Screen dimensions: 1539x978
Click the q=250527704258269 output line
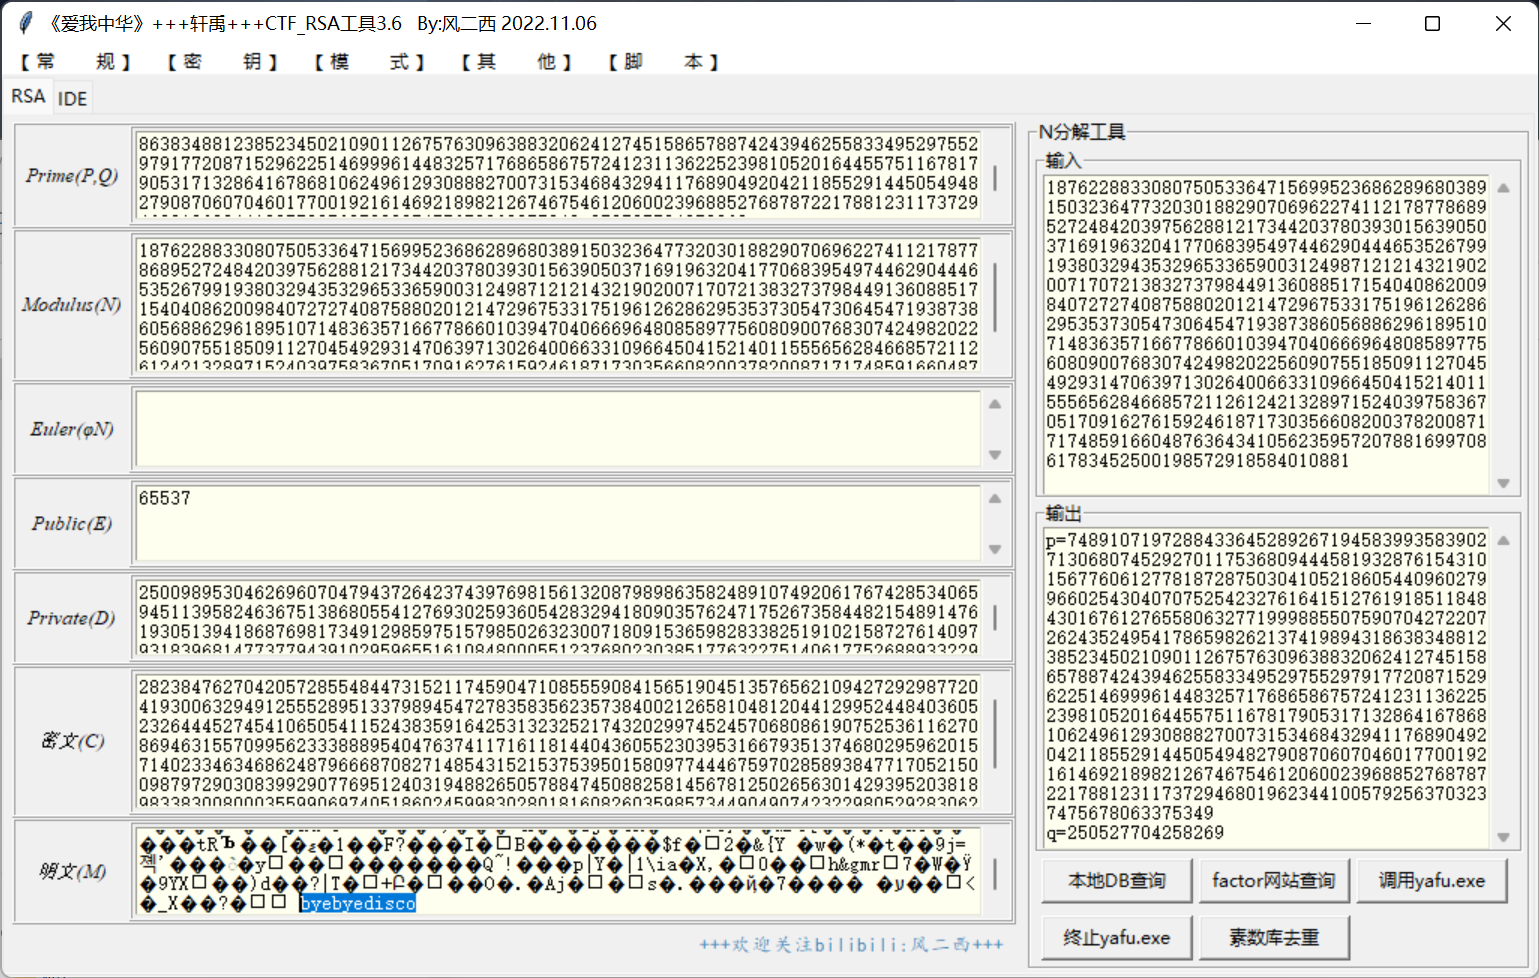(x=1135, y=833)
